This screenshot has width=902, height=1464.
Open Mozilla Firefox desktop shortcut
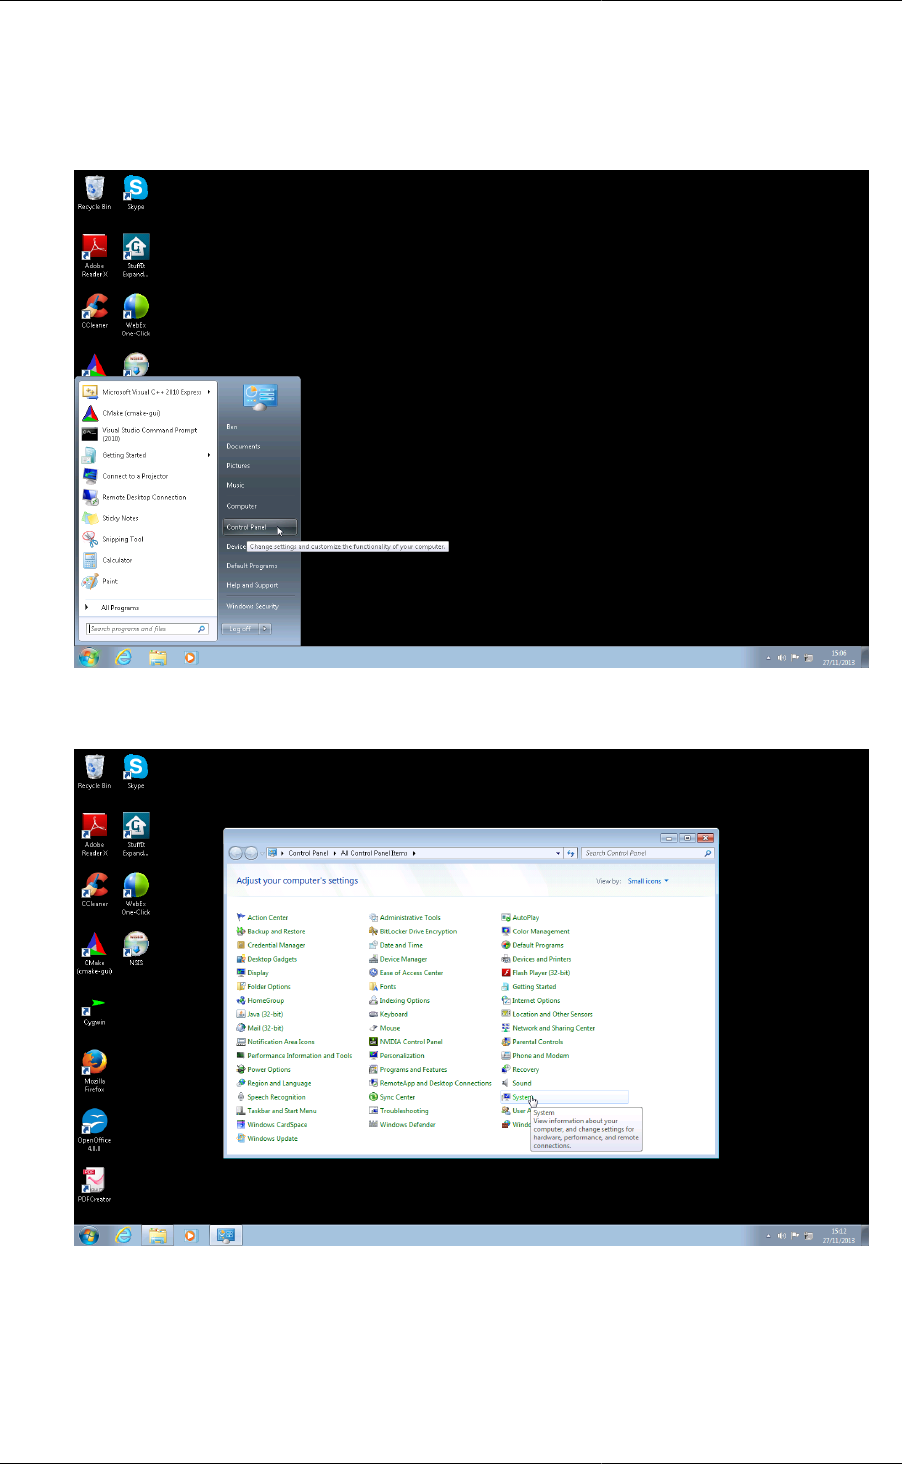pos(94,1071)
